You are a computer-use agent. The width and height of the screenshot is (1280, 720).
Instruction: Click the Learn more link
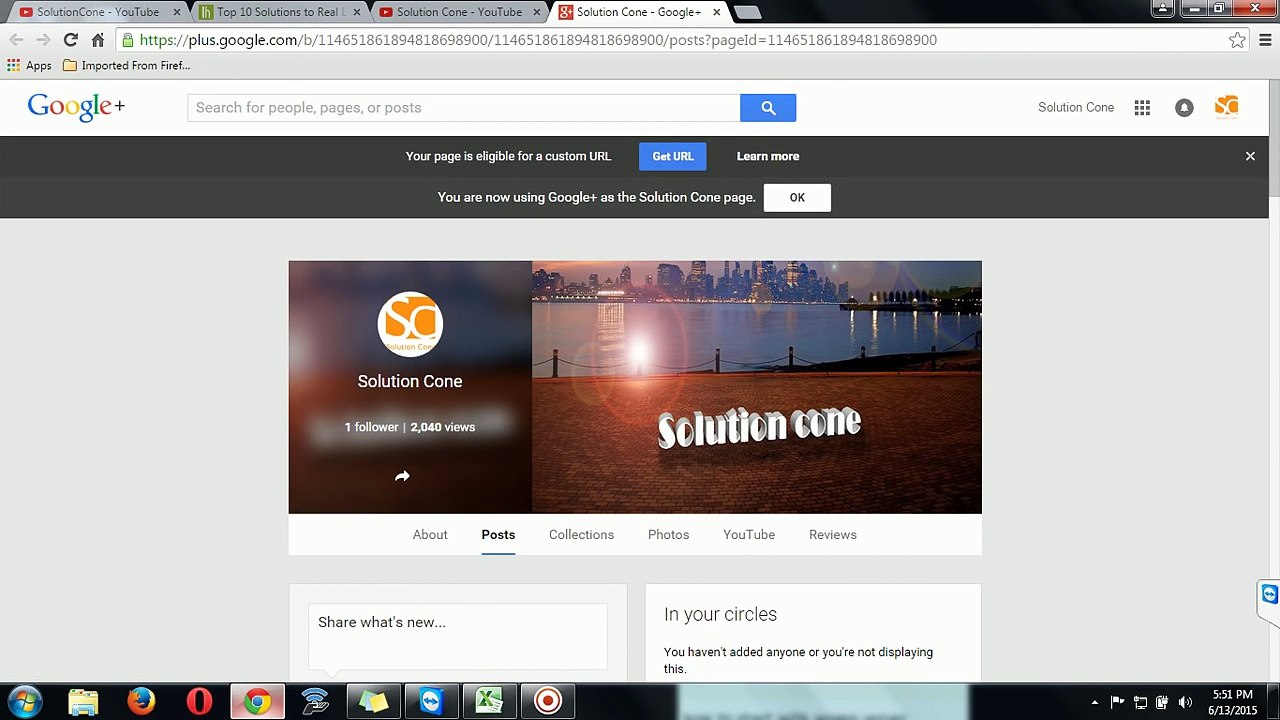tap(768, 156)
